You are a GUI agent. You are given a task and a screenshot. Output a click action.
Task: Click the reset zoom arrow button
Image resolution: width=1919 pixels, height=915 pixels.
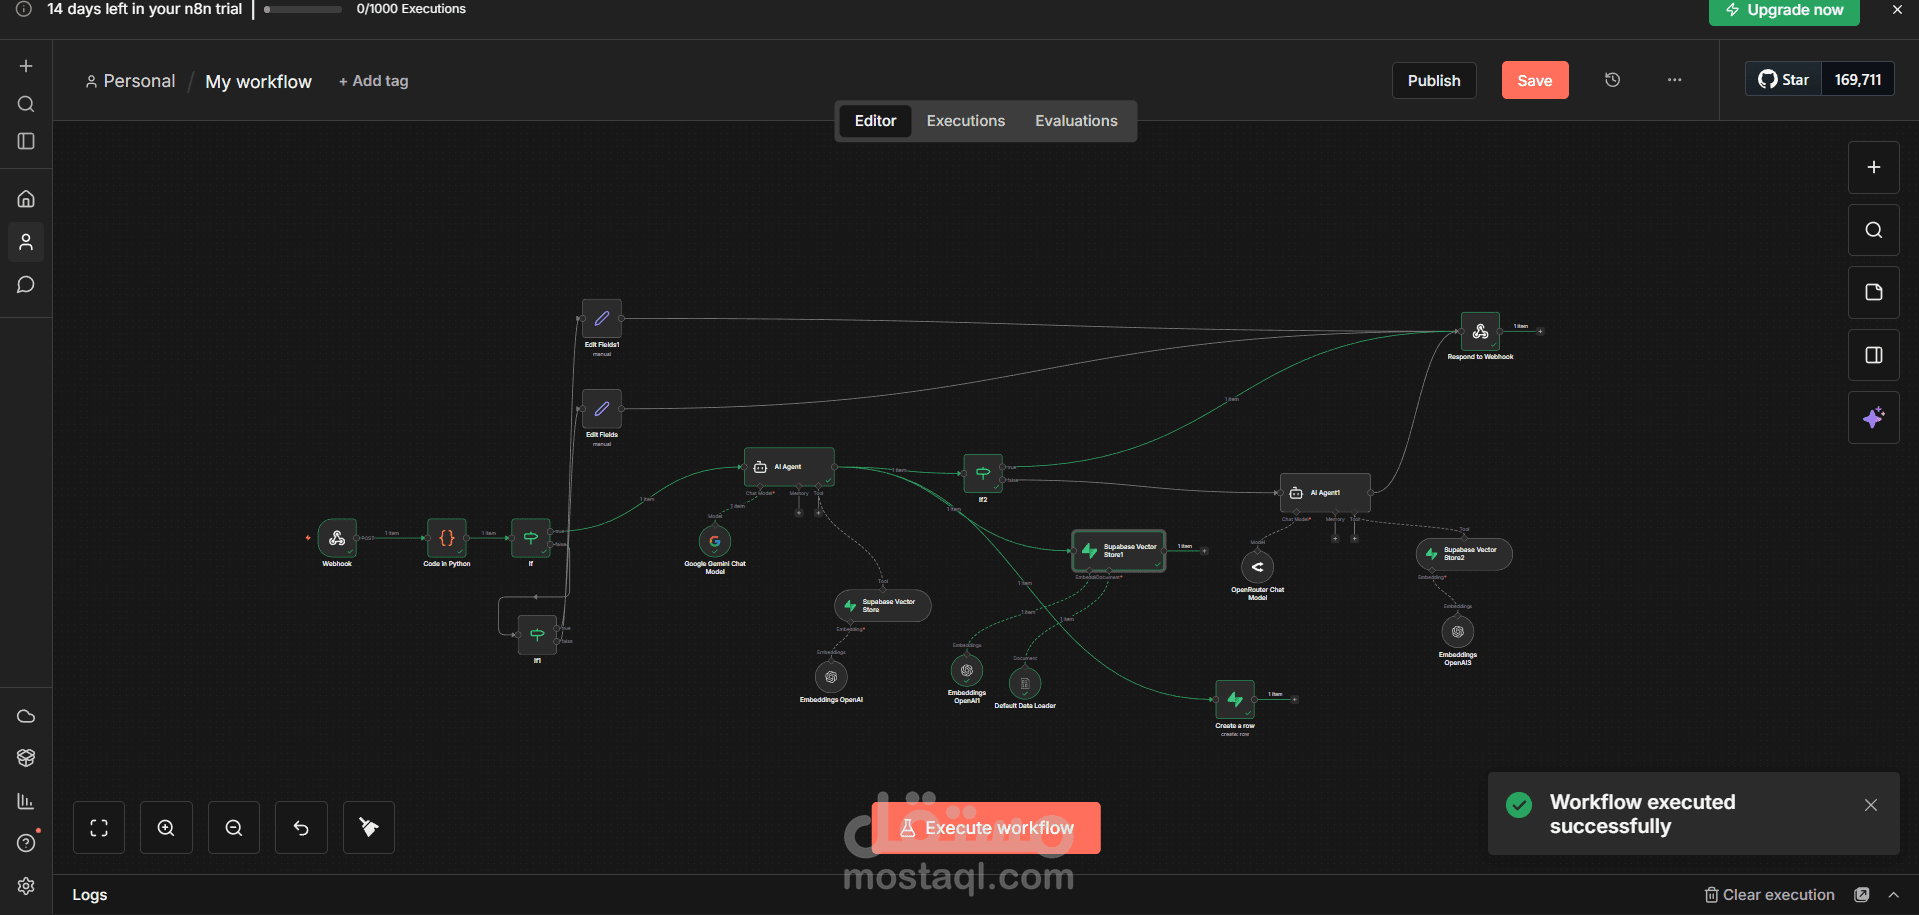(x=301, y=828)
